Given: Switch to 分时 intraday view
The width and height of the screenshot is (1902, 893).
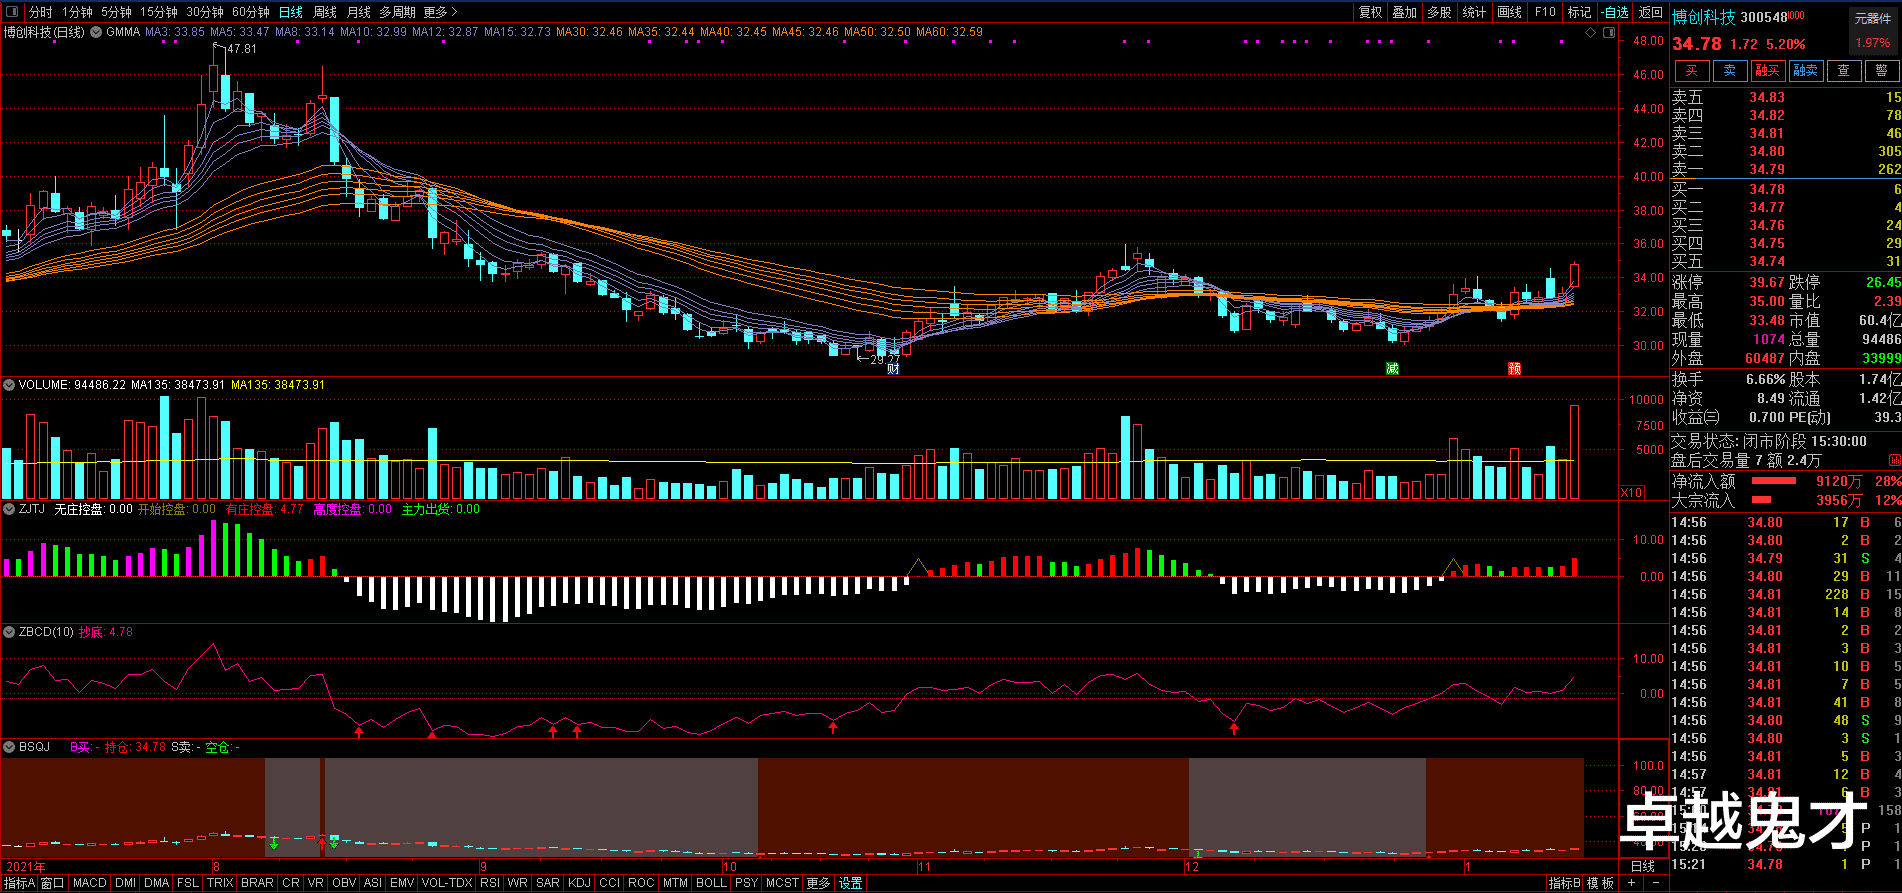Looking at the screenshot, I should 41,12.
